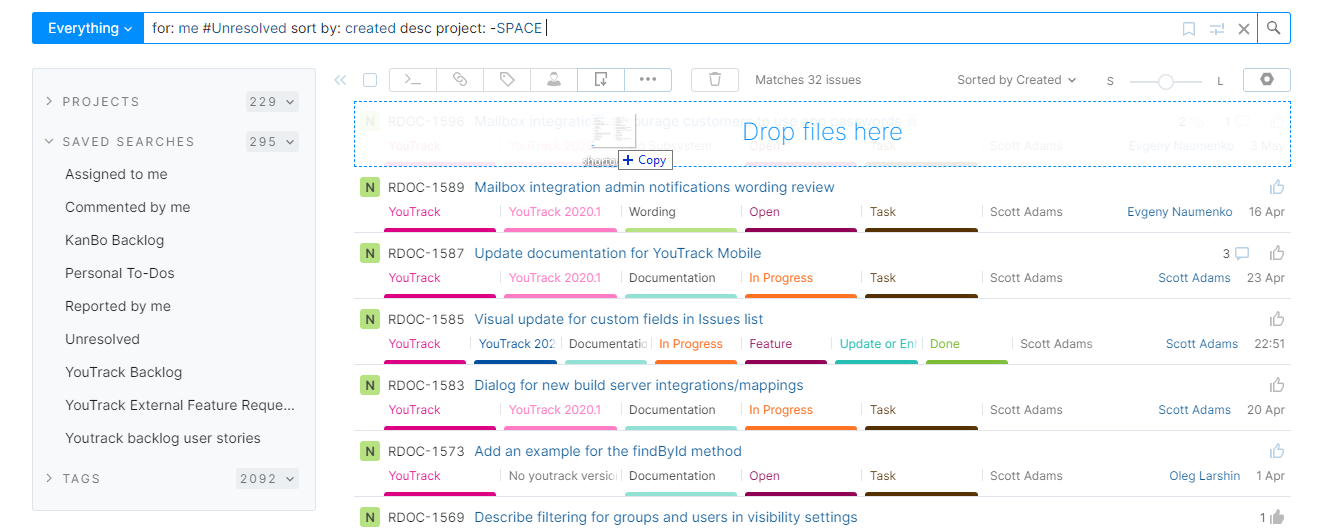Screen dimensions: 1322x532
Task: Open issue Update documentation for YouTrack Mobile
Action: tap(617, 253)
